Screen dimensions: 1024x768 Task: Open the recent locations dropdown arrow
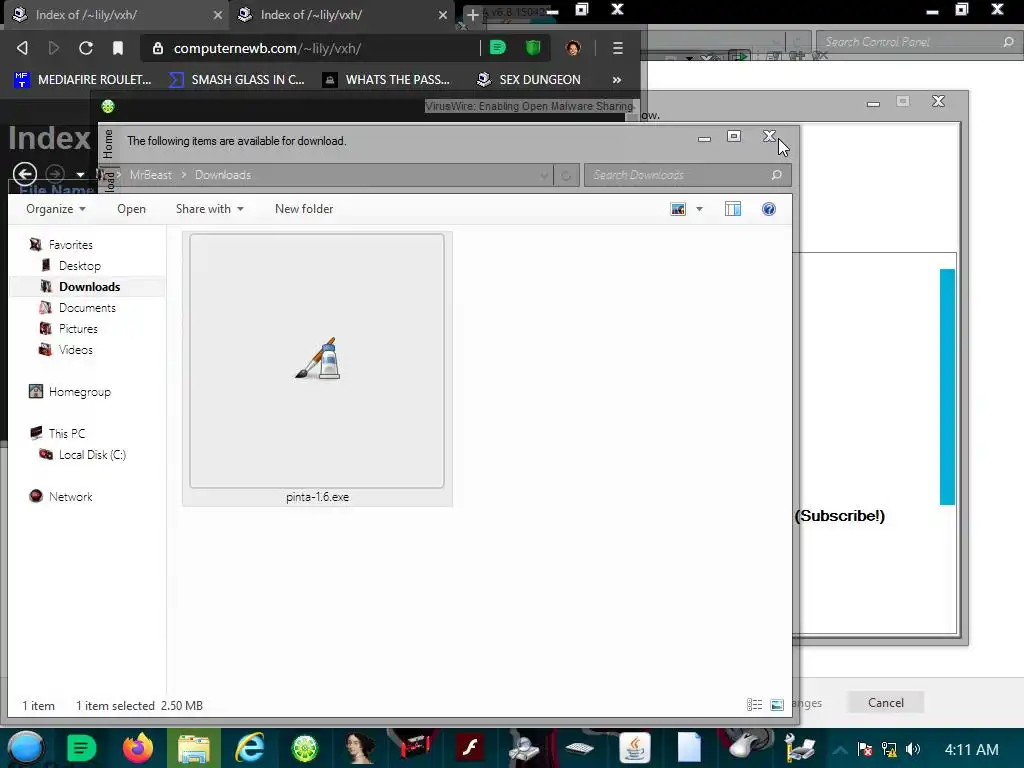coord(80,175)
